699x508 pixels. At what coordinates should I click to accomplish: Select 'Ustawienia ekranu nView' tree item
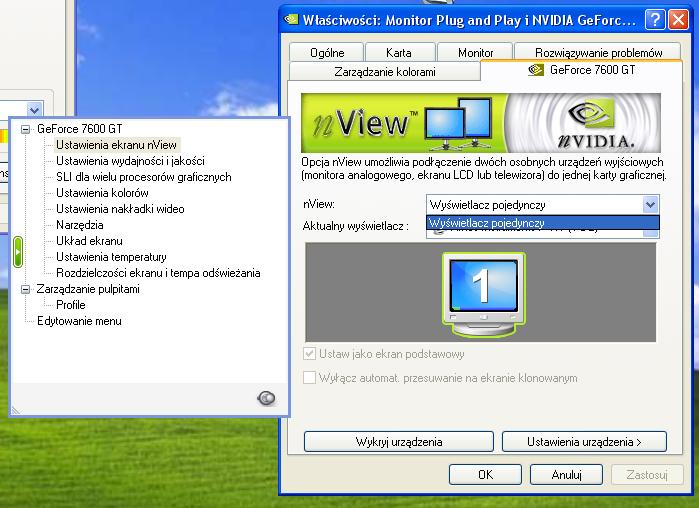117,145
